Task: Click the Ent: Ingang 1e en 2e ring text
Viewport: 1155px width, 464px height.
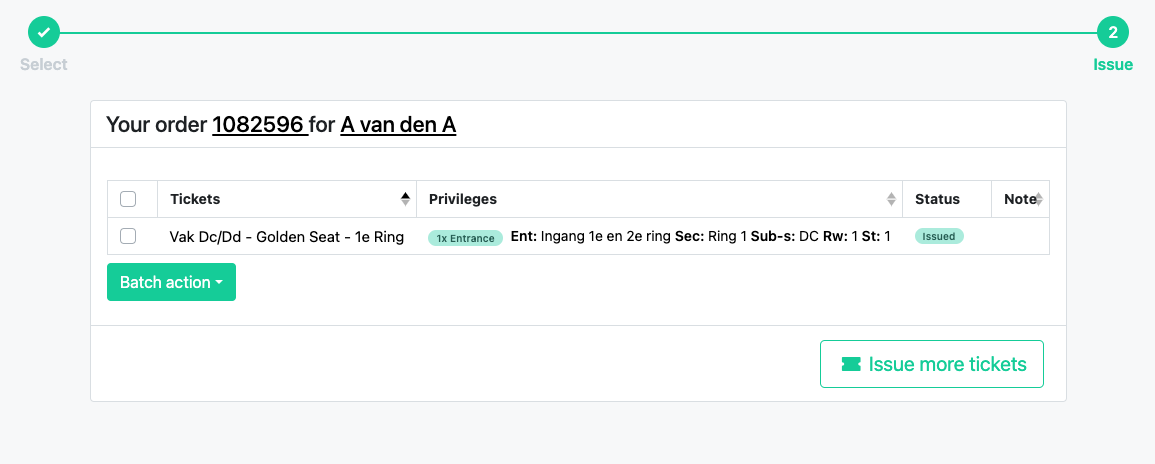Action: pos(591,236)
